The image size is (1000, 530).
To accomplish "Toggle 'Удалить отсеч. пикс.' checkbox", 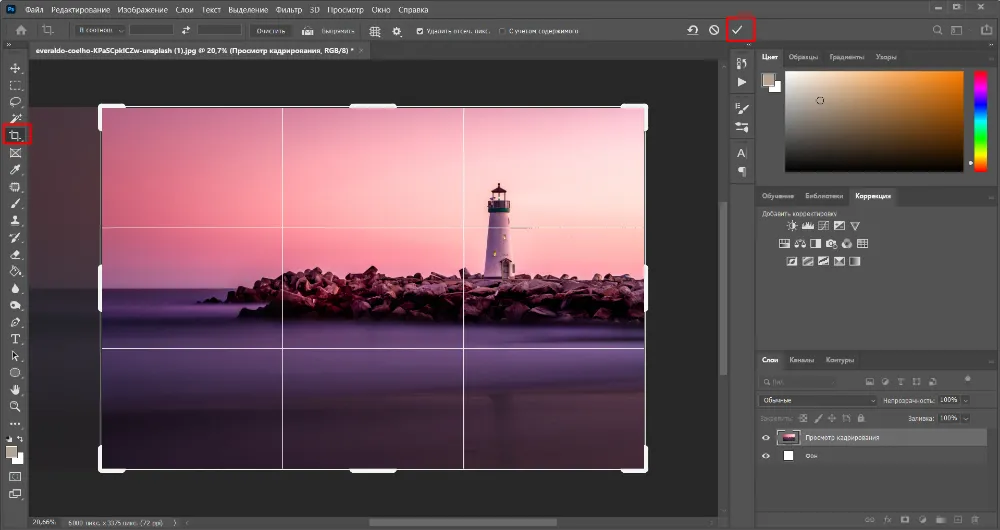I will click(x=420, y=31).
